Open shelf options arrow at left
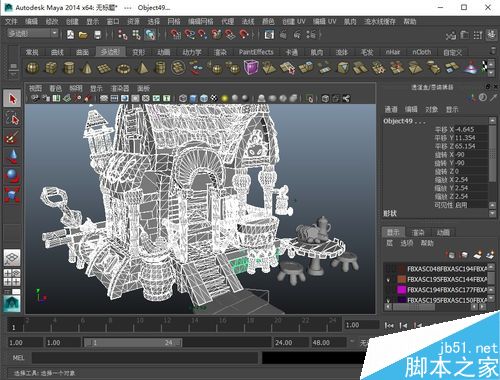The height and width of the screenshot is (380, 500). [14, 75]
